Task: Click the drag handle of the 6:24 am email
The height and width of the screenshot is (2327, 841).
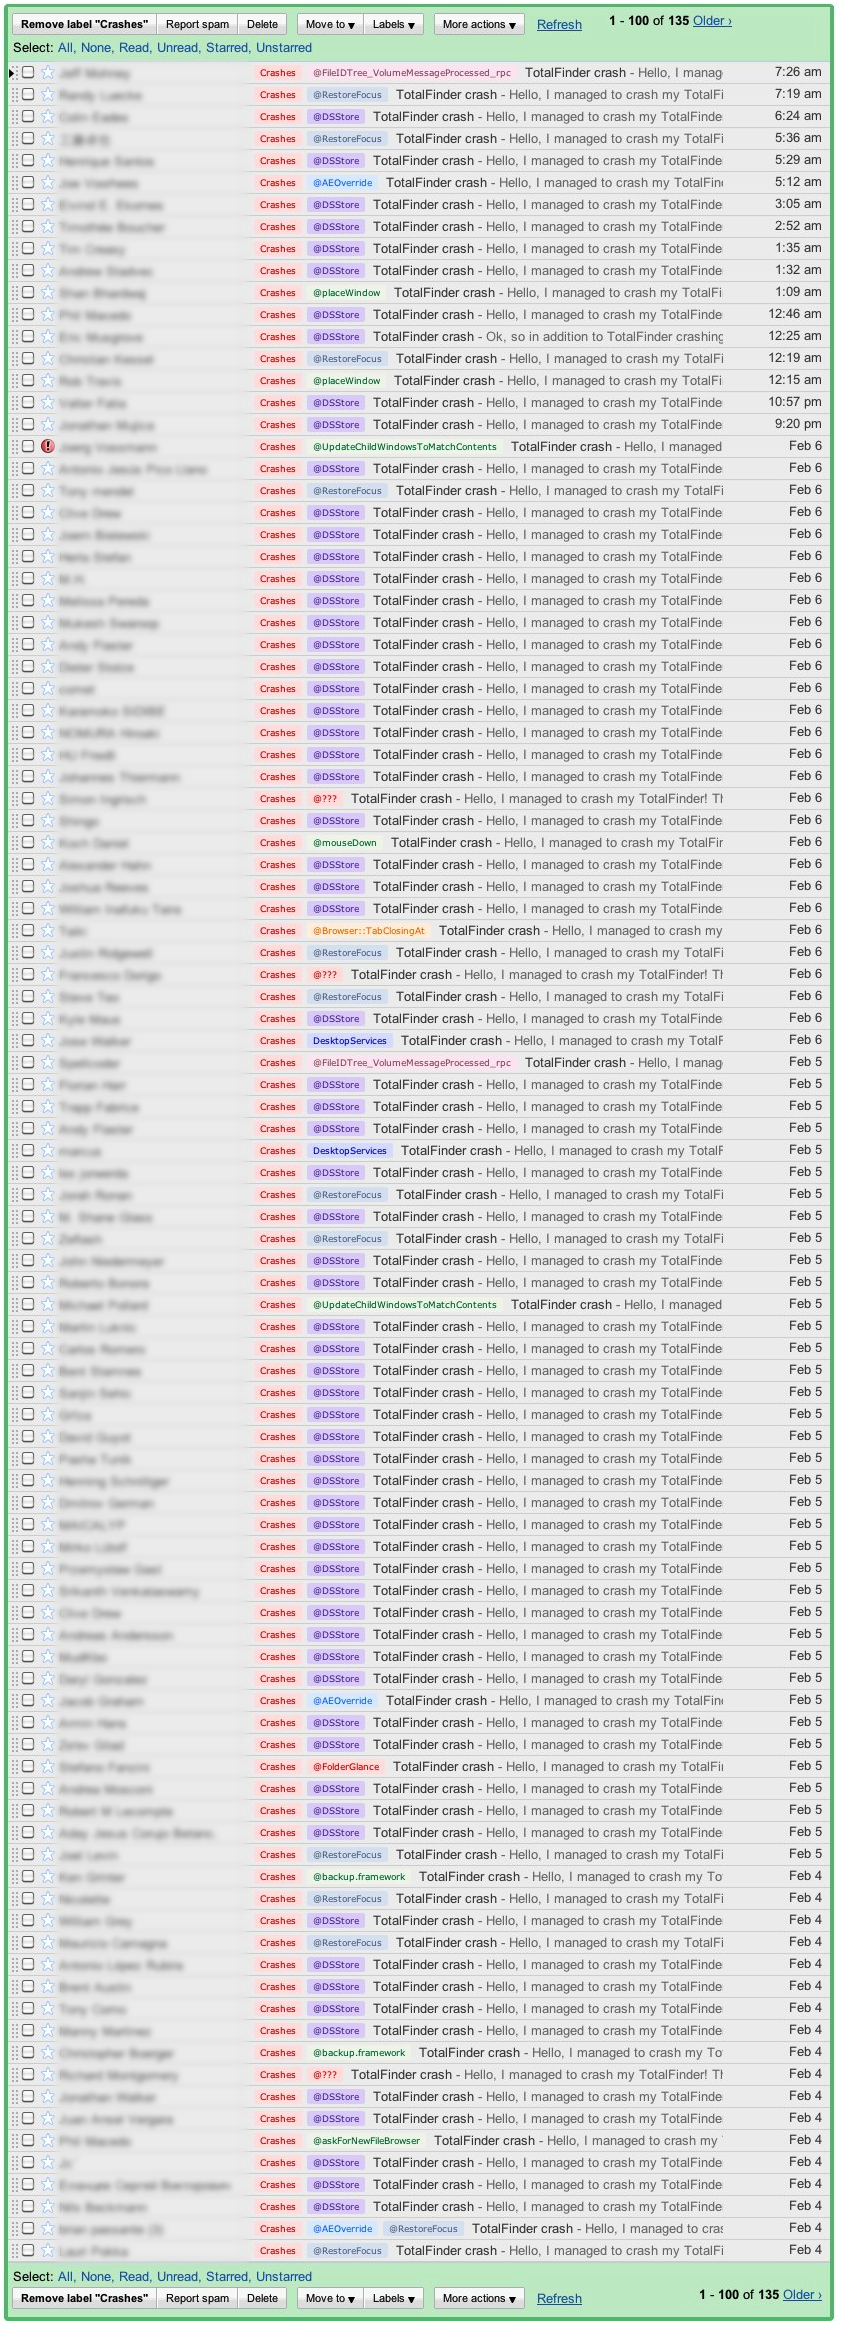Action: coord(14,117)
